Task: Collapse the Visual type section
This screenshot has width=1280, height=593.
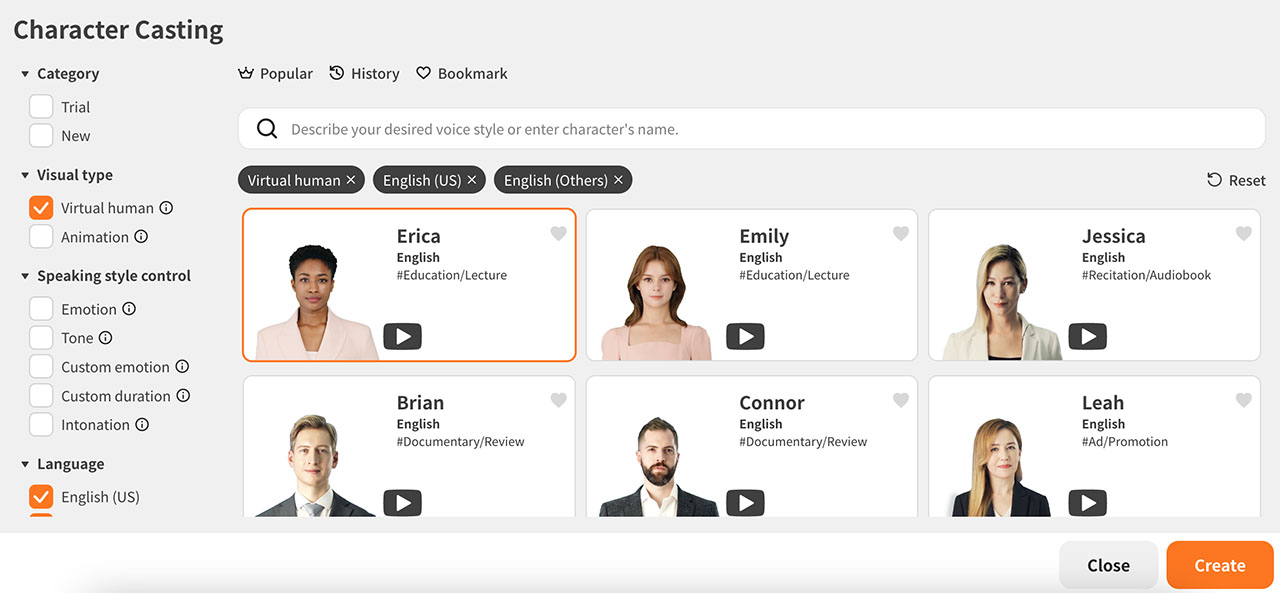Action: 25,175
